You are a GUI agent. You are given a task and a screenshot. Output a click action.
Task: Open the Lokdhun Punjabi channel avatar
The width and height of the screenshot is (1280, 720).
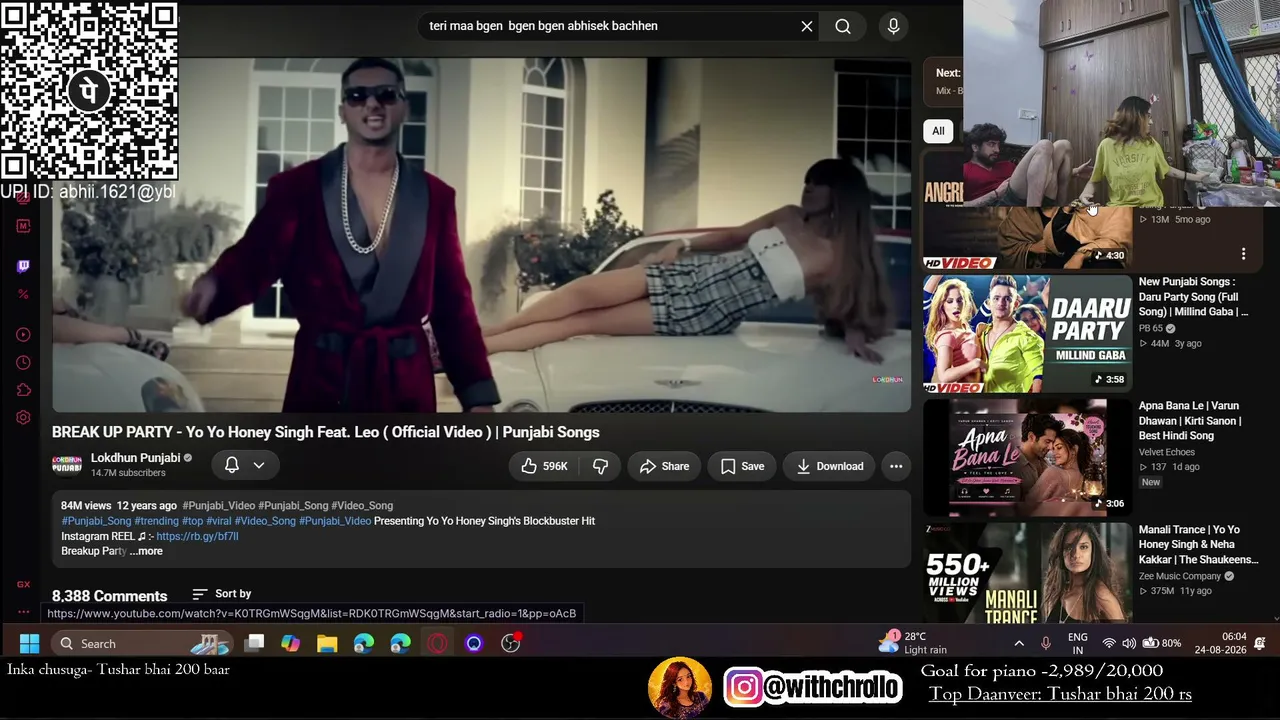pyautogui.click(x=67, y=465)
